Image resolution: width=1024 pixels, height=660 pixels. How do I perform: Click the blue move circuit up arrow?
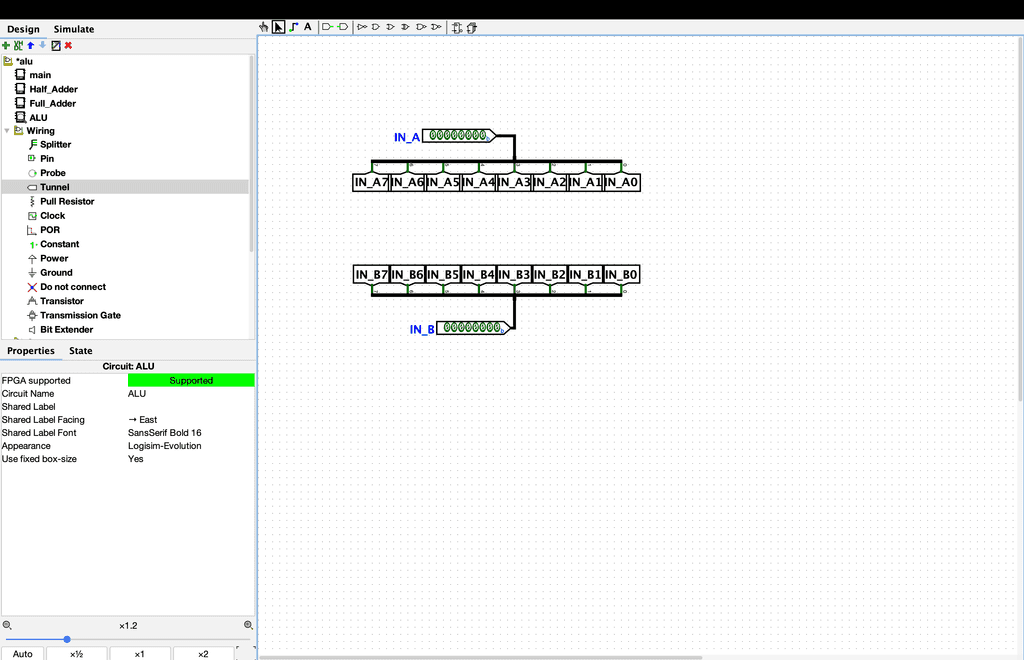(x=30, y=45)
